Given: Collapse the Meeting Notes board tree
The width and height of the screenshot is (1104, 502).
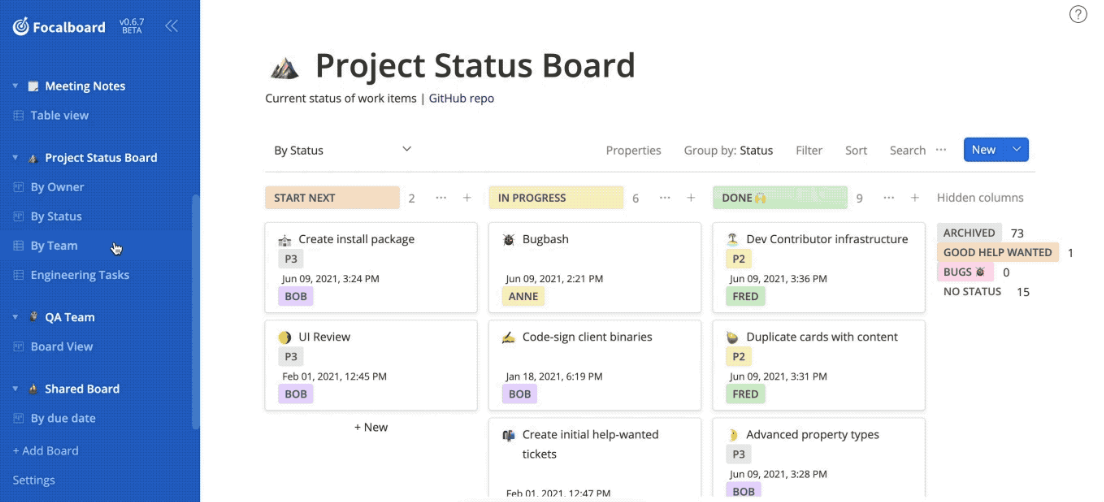Looking at the screenshot, I should coord(15,87).
